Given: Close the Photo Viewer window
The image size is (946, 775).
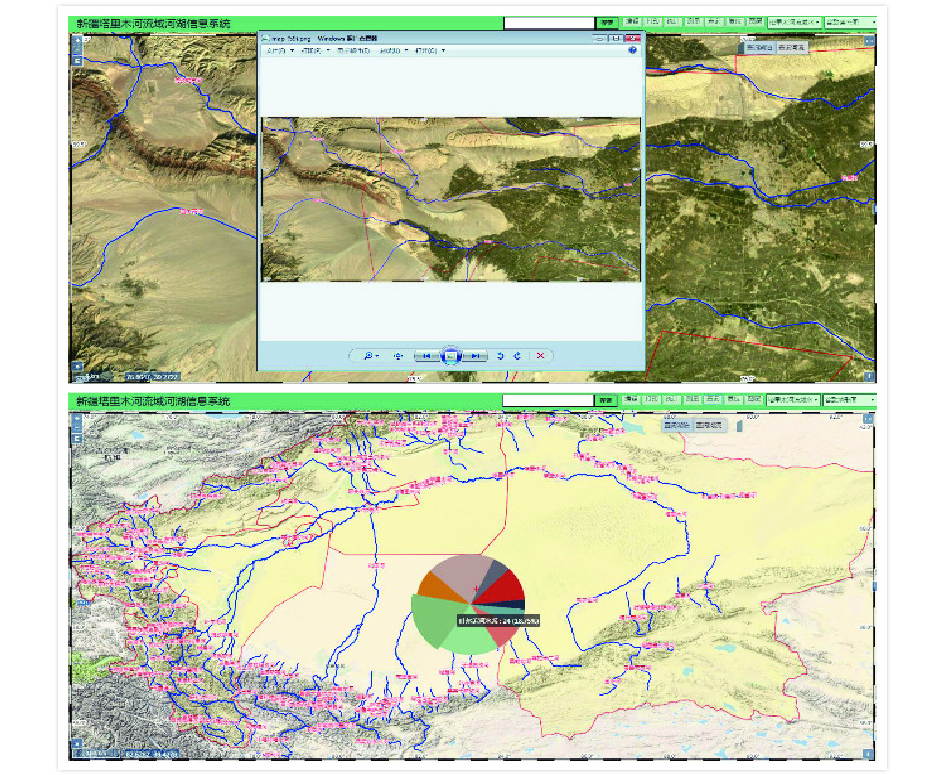Looking at the screenshot, I should [x=632, y=39].
